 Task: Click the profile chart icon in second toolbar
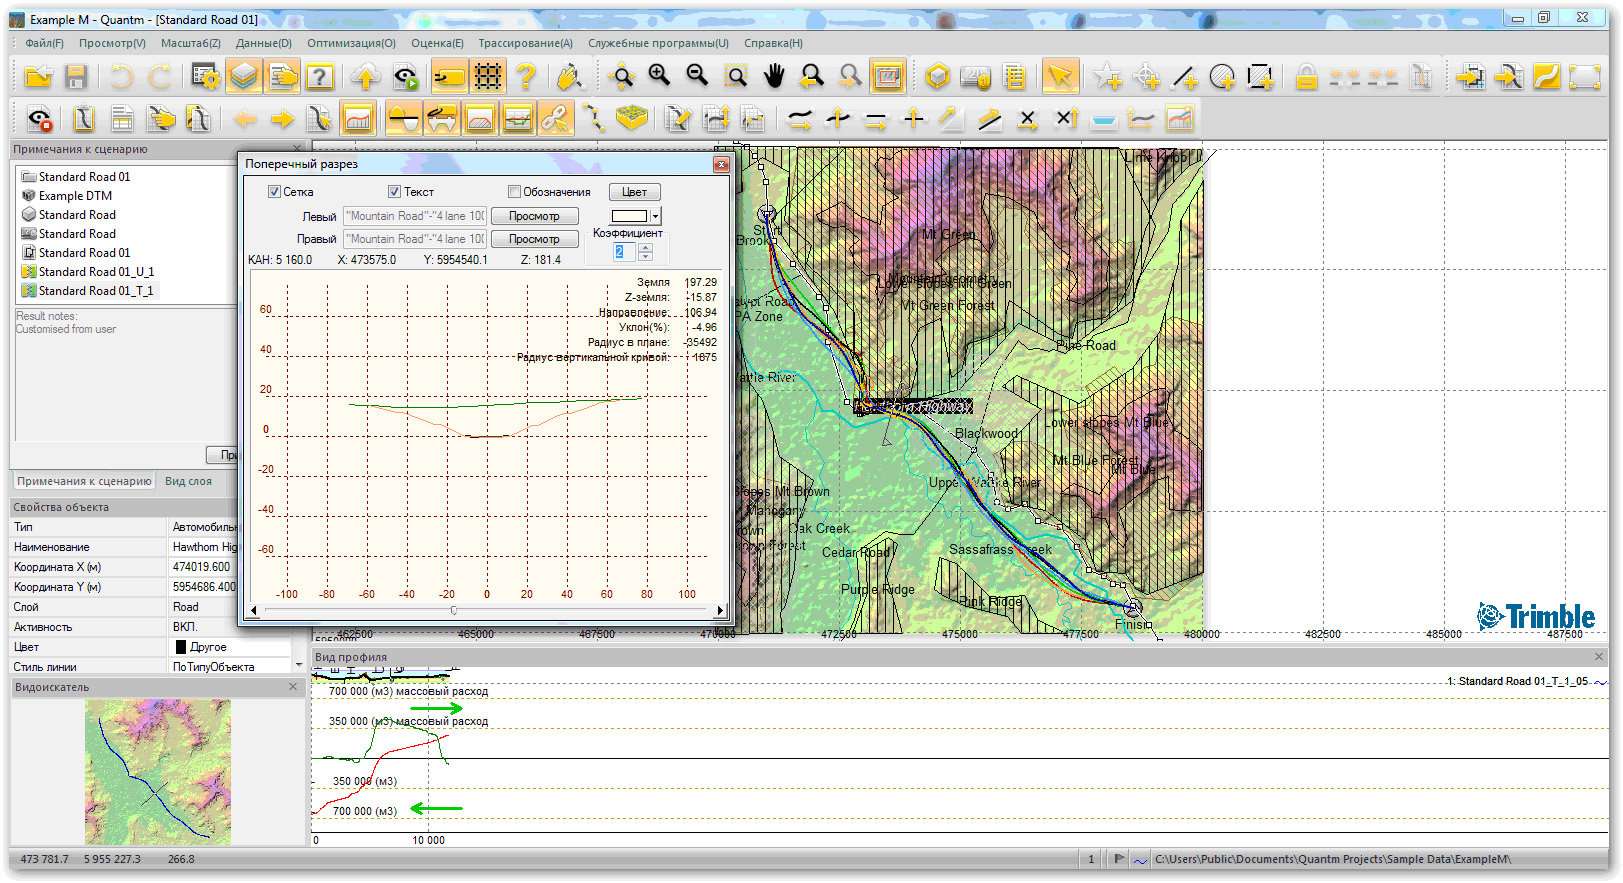tap(358, 120)
